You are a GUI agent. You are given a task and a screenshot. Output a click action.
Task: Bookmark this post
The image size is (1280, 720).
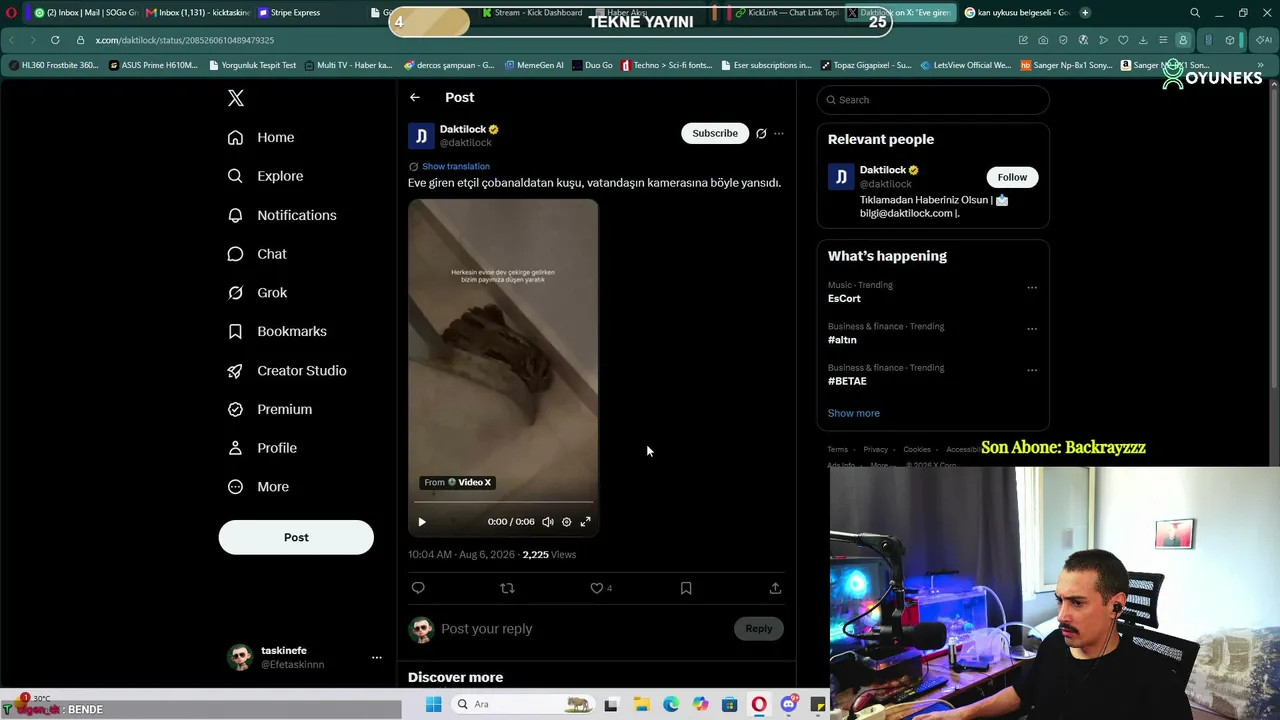686,588
